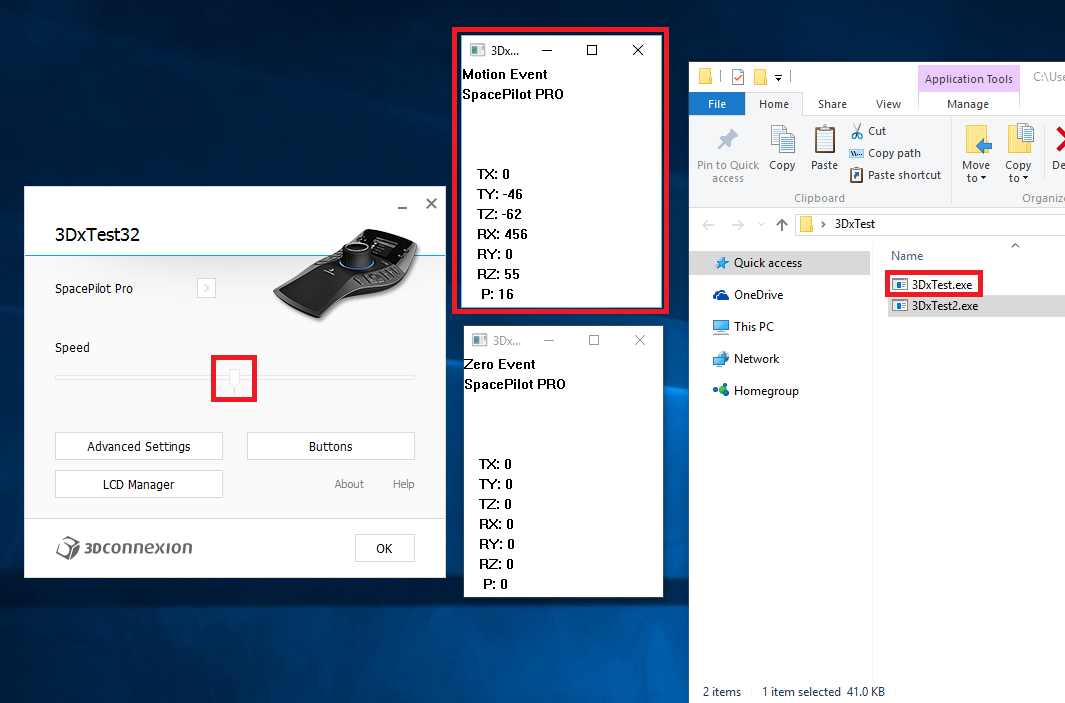Click the Homegroup icon in navigation pane

point(721,391)
